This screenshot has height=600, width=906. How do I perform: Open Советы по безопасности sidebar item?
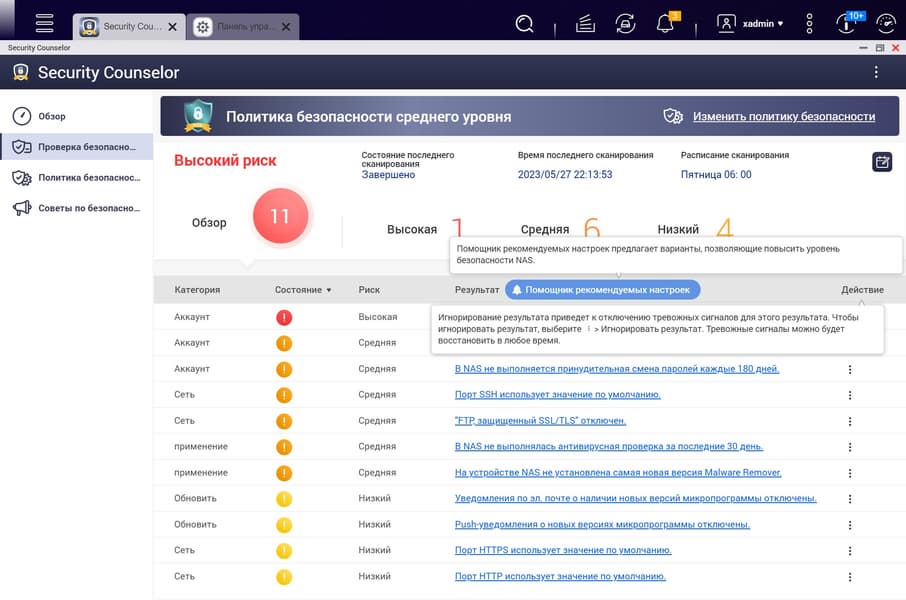pos(88,208)
